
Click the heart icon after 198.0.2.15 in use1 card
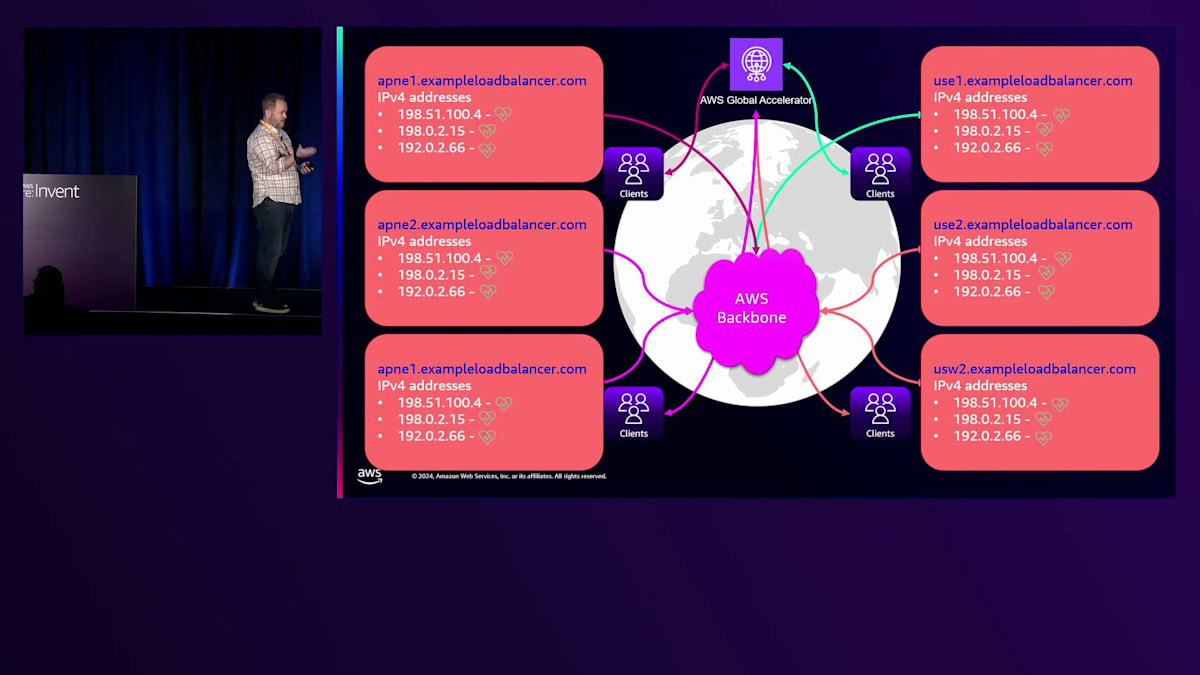tap(1044, 130)
